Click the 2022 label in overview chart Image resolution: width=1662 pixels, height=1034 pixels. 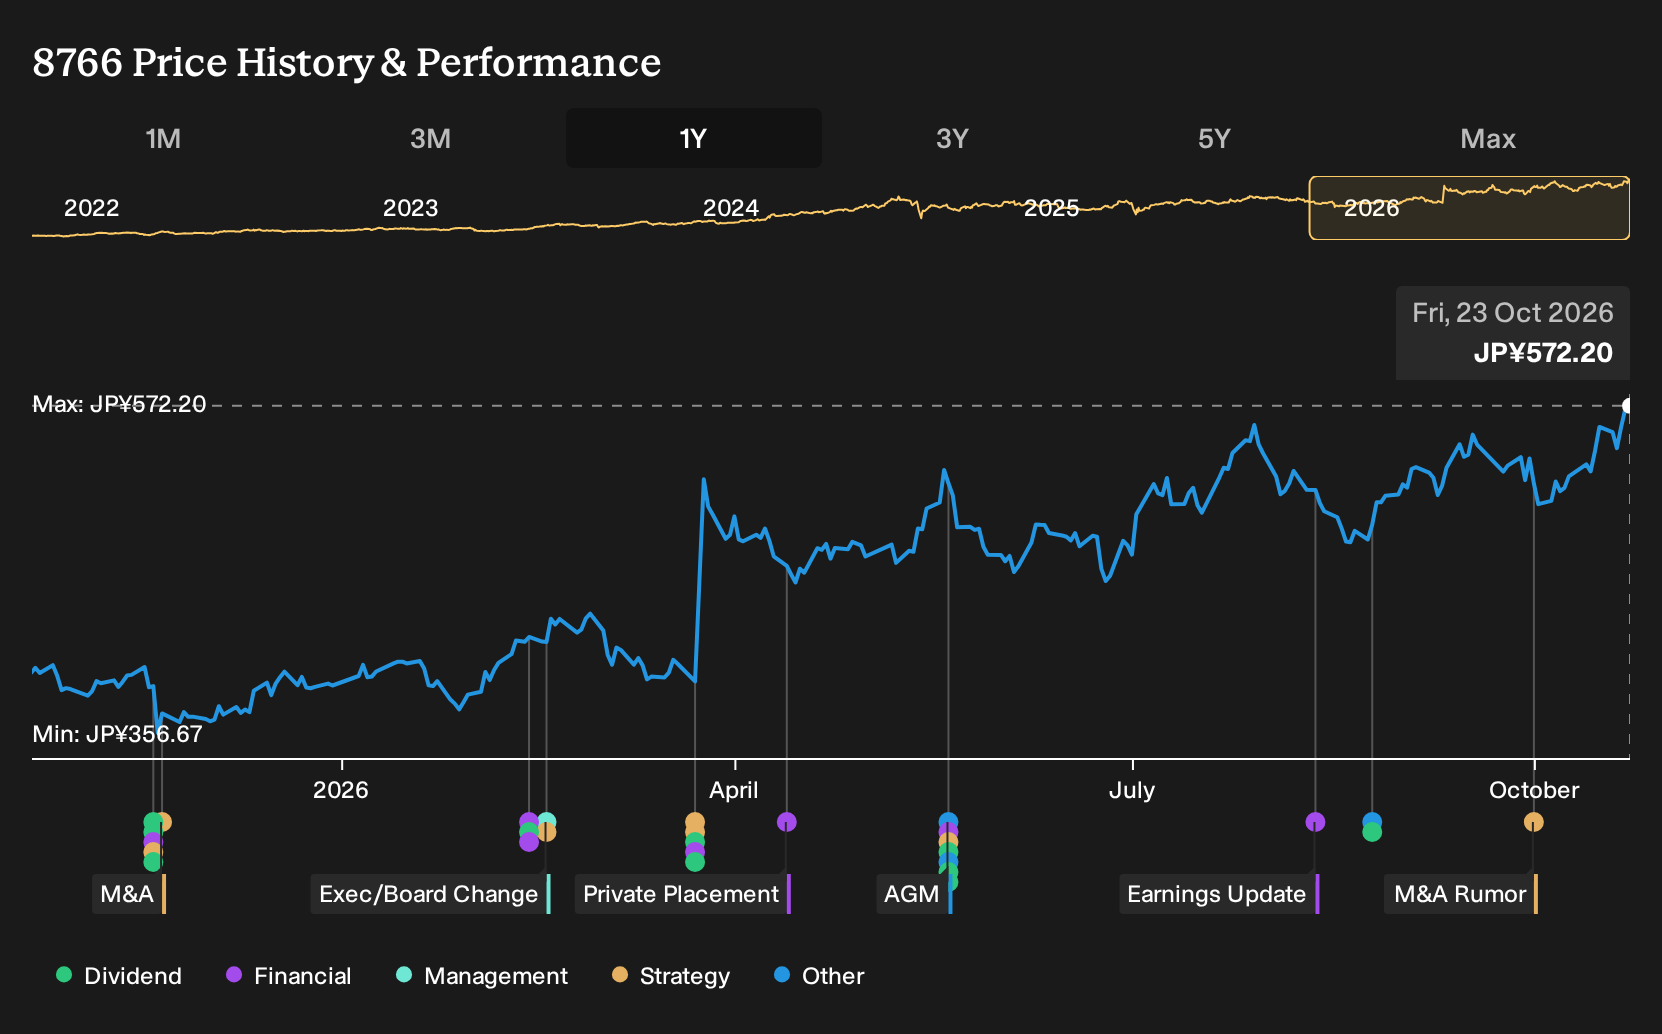[91, 208]
